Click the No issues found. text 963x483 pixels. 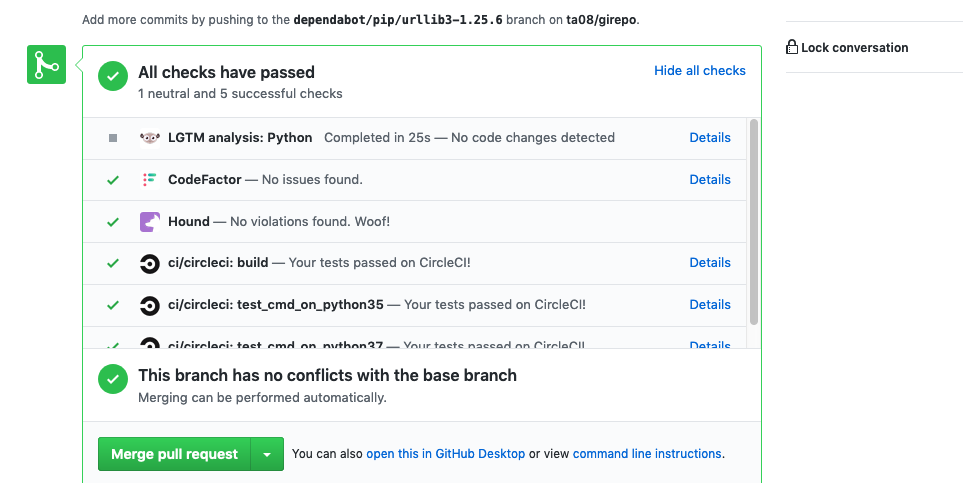[x=312, y=179]
